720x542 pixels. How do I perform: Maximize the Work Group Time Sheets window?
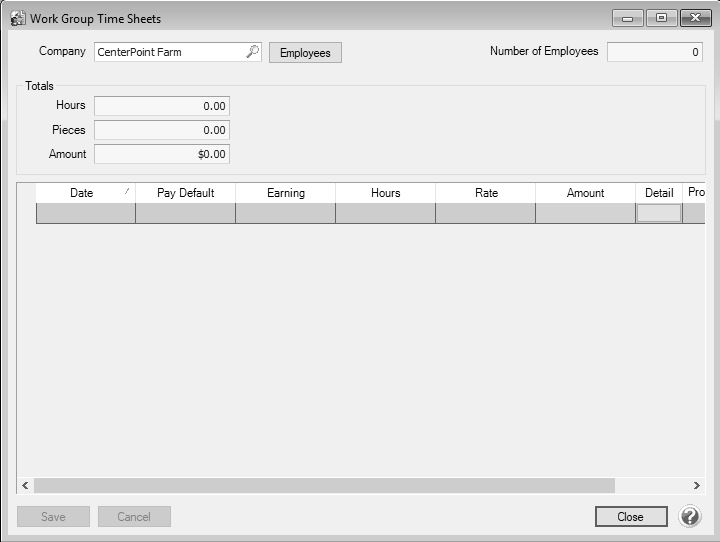(661, 18)
